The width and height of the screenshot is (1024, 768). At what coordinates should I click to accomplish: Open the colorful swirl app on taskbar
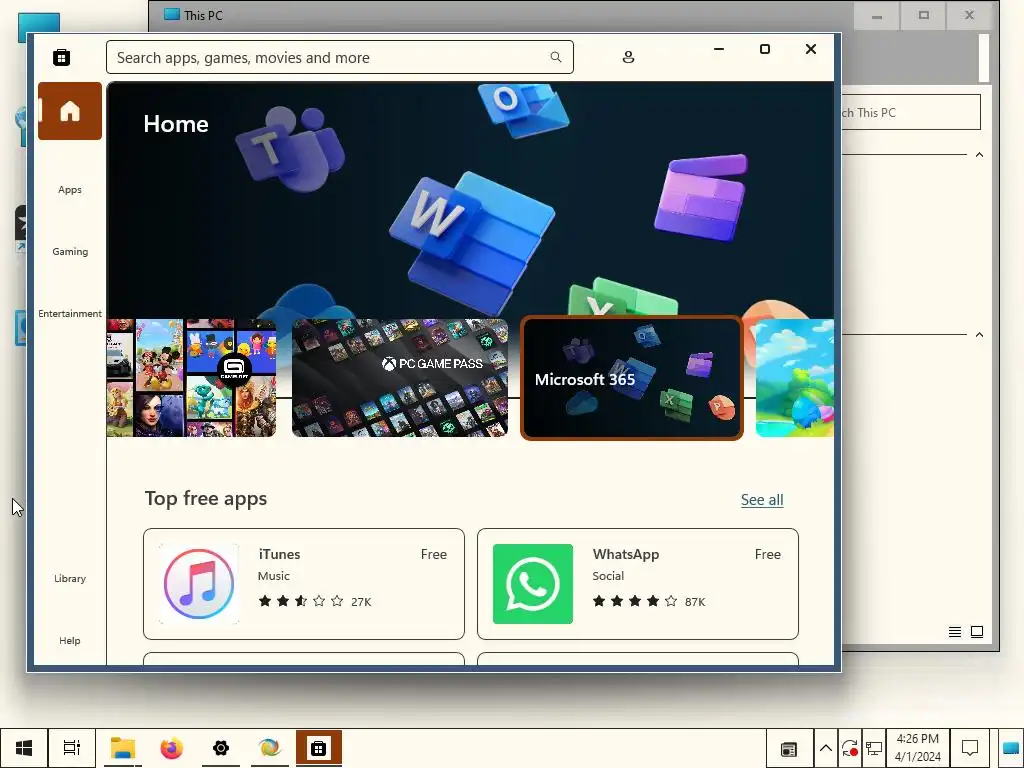pos(270,748)
